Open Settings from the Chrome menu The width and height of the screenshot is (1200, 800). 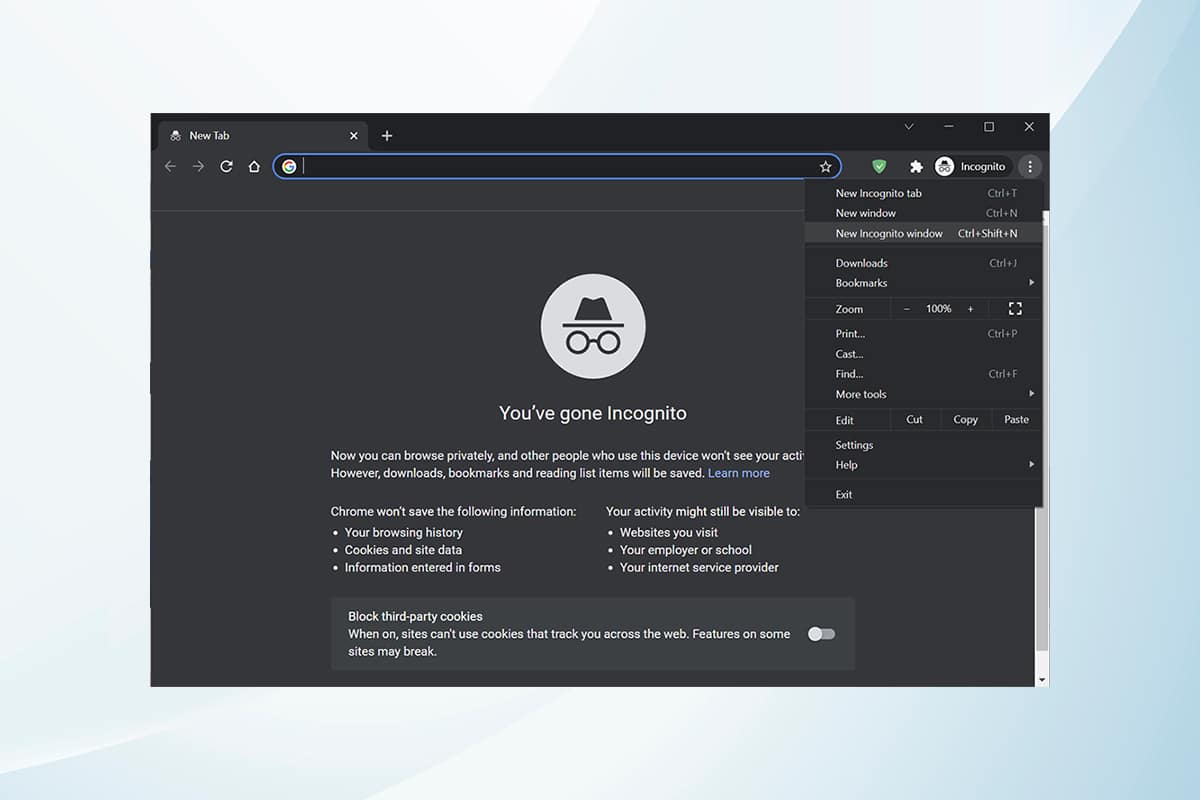923,445
